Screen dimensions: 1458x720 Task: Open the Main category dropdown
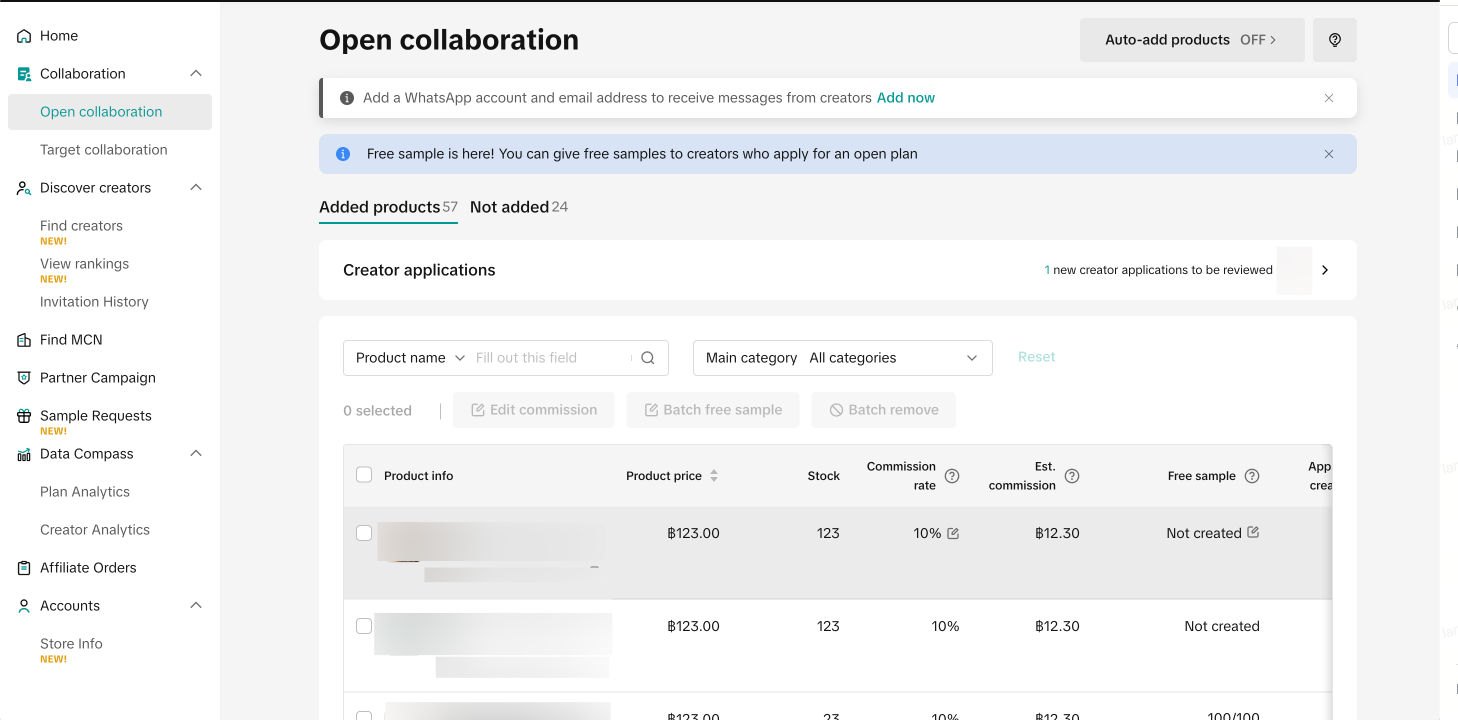pos(842,358)
